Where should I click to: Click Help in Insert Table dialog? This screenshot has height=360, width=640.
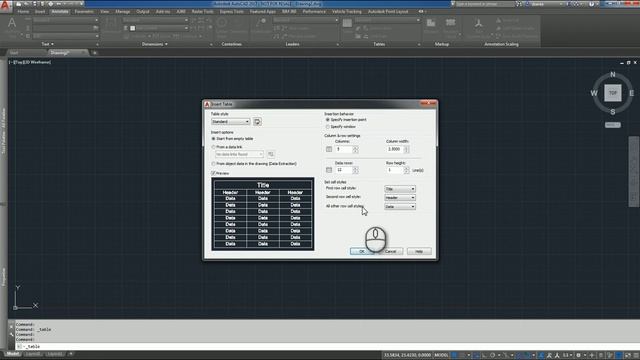419,251
